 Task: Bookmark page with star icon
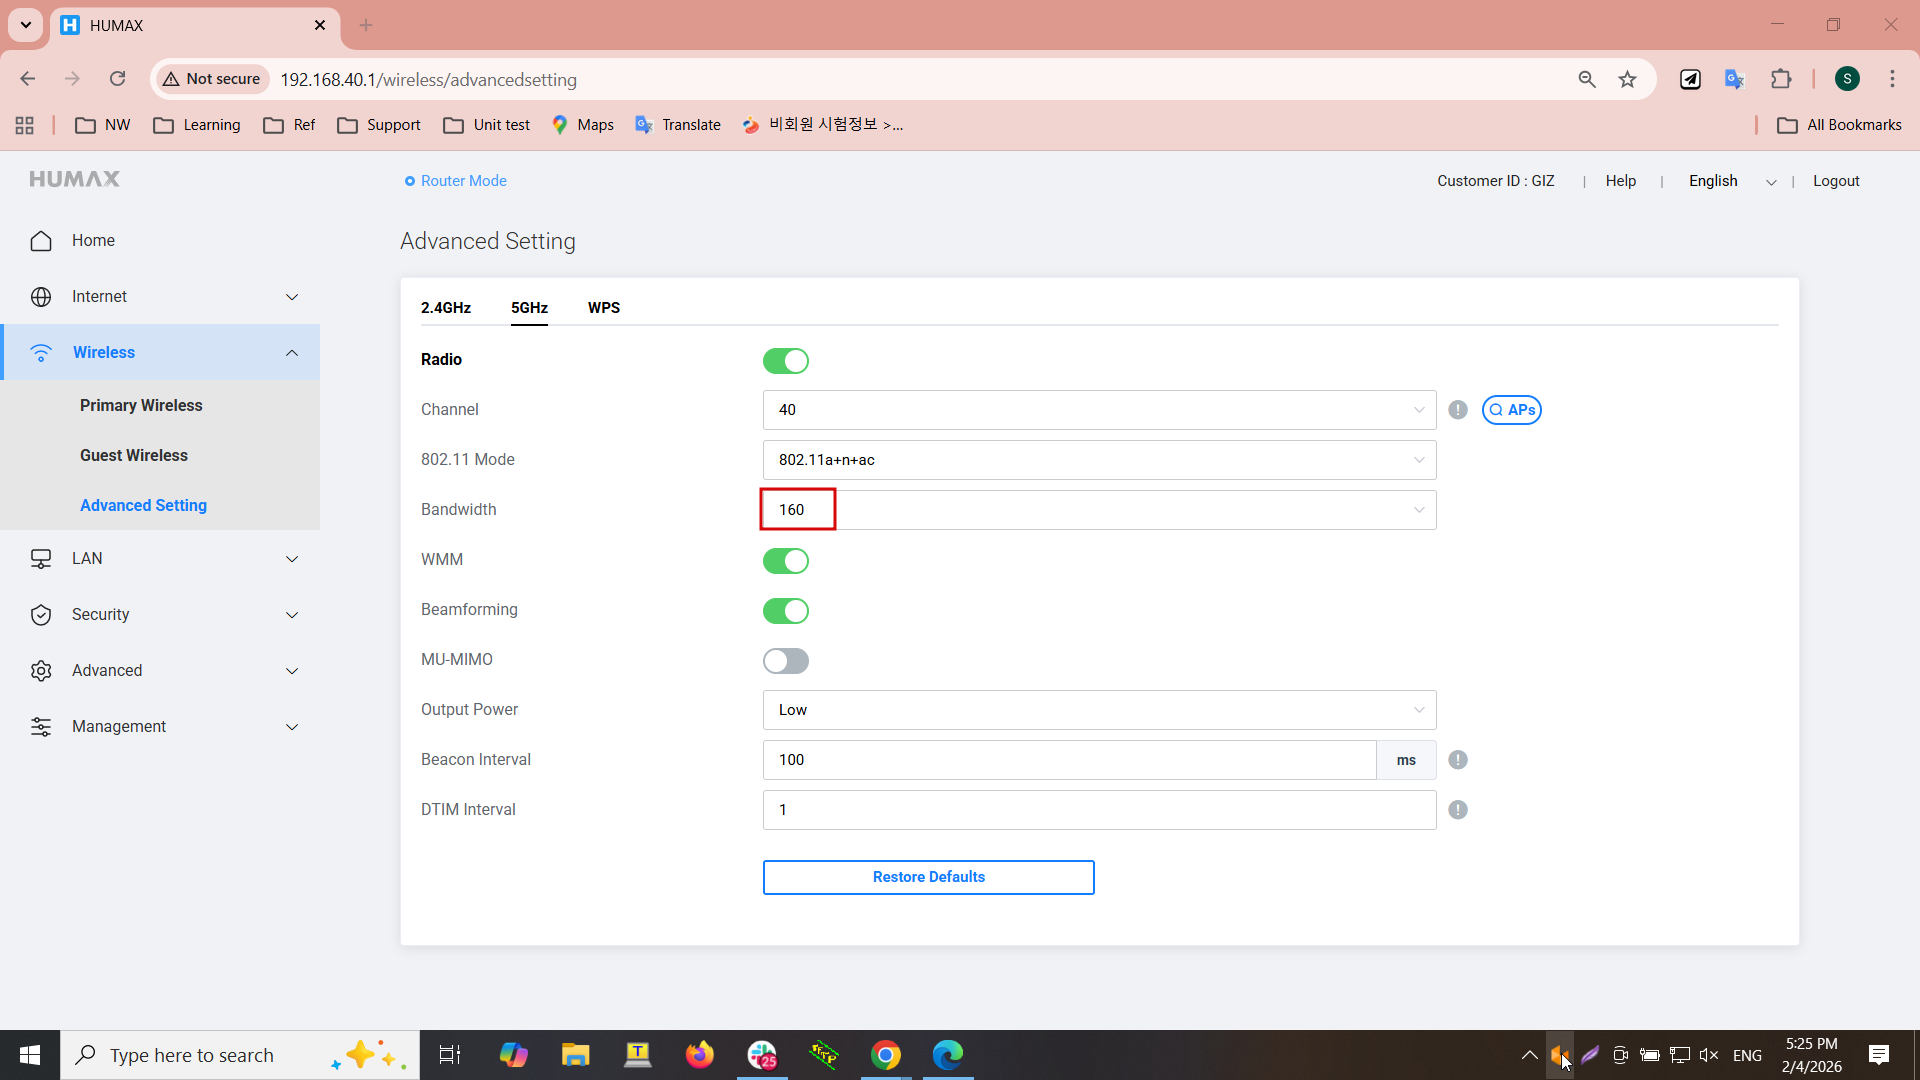click(1628, 79)
